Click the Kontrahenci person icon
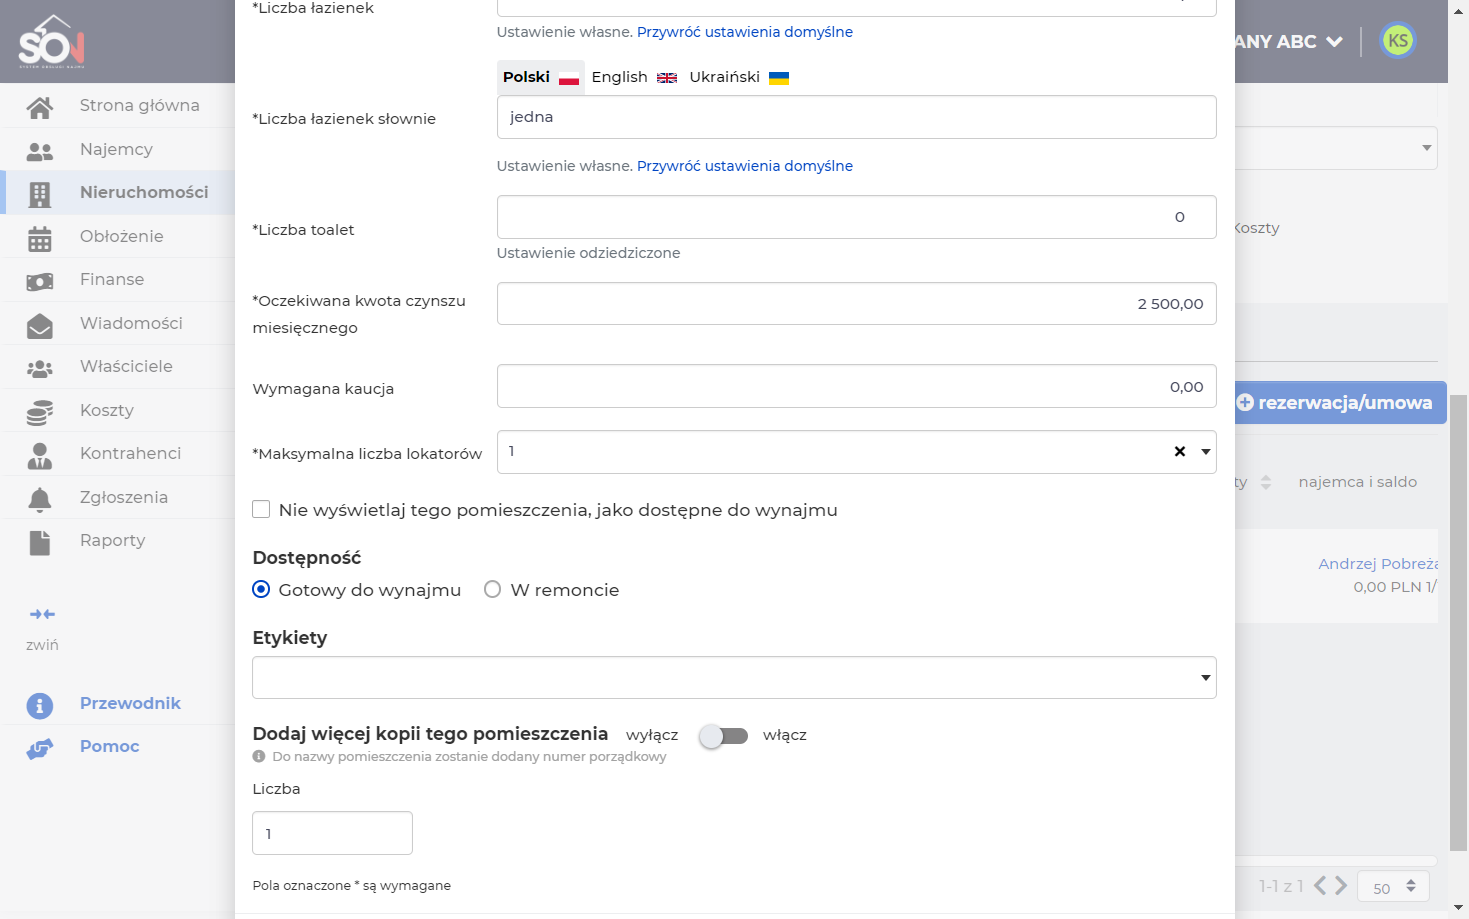1469x919 pixels. click(40, 455)
